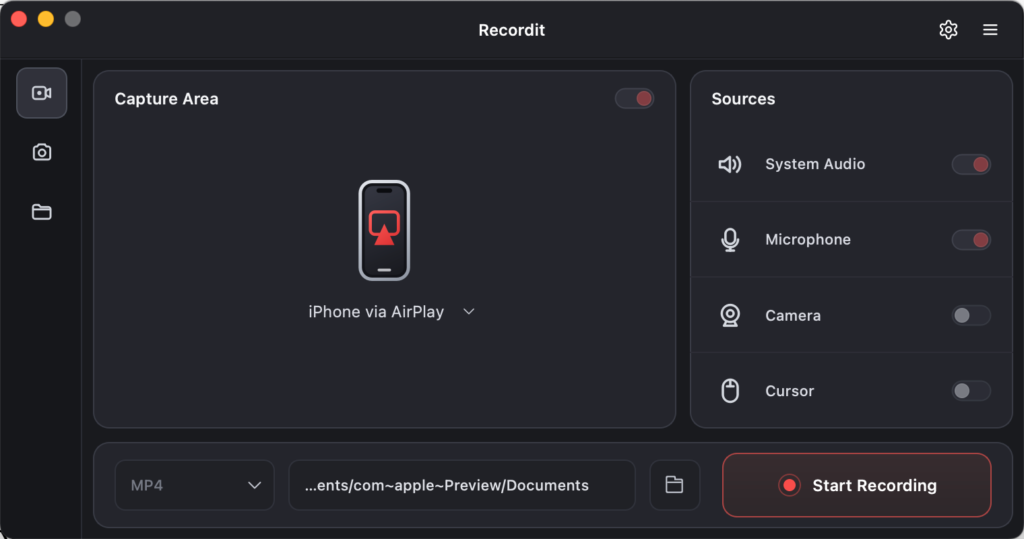1024x539 pixels.
Task: Click the Camera label
Action: pyautogui.click(x=793, y=316)
